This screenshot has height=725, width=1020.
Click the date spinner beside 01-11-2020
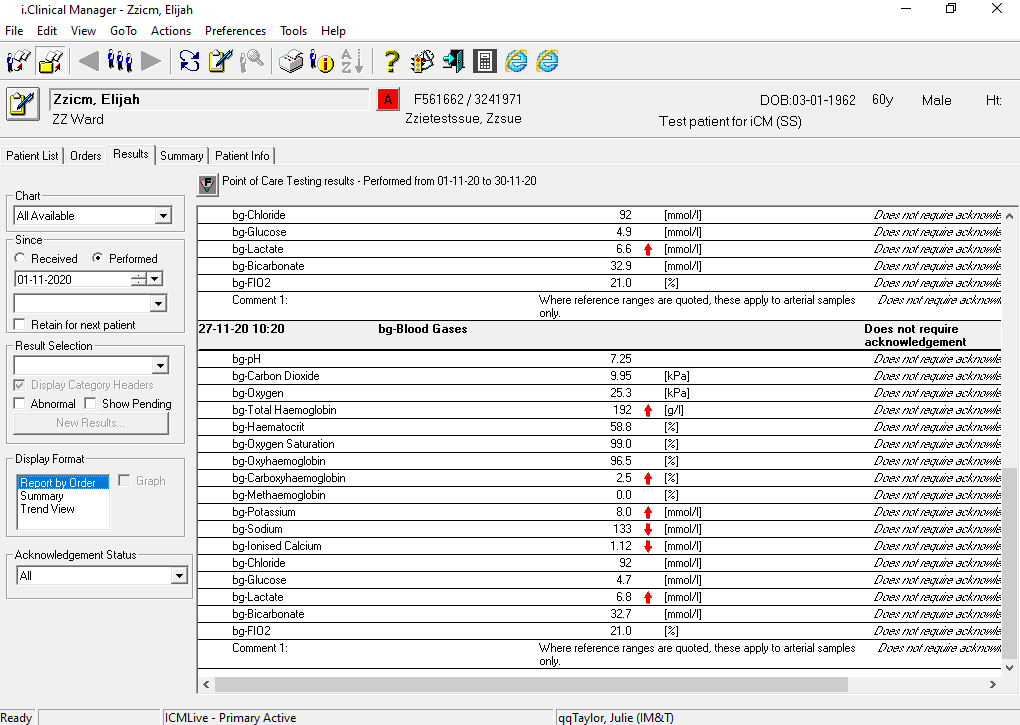pyautogui.click(x=139, y=280)
